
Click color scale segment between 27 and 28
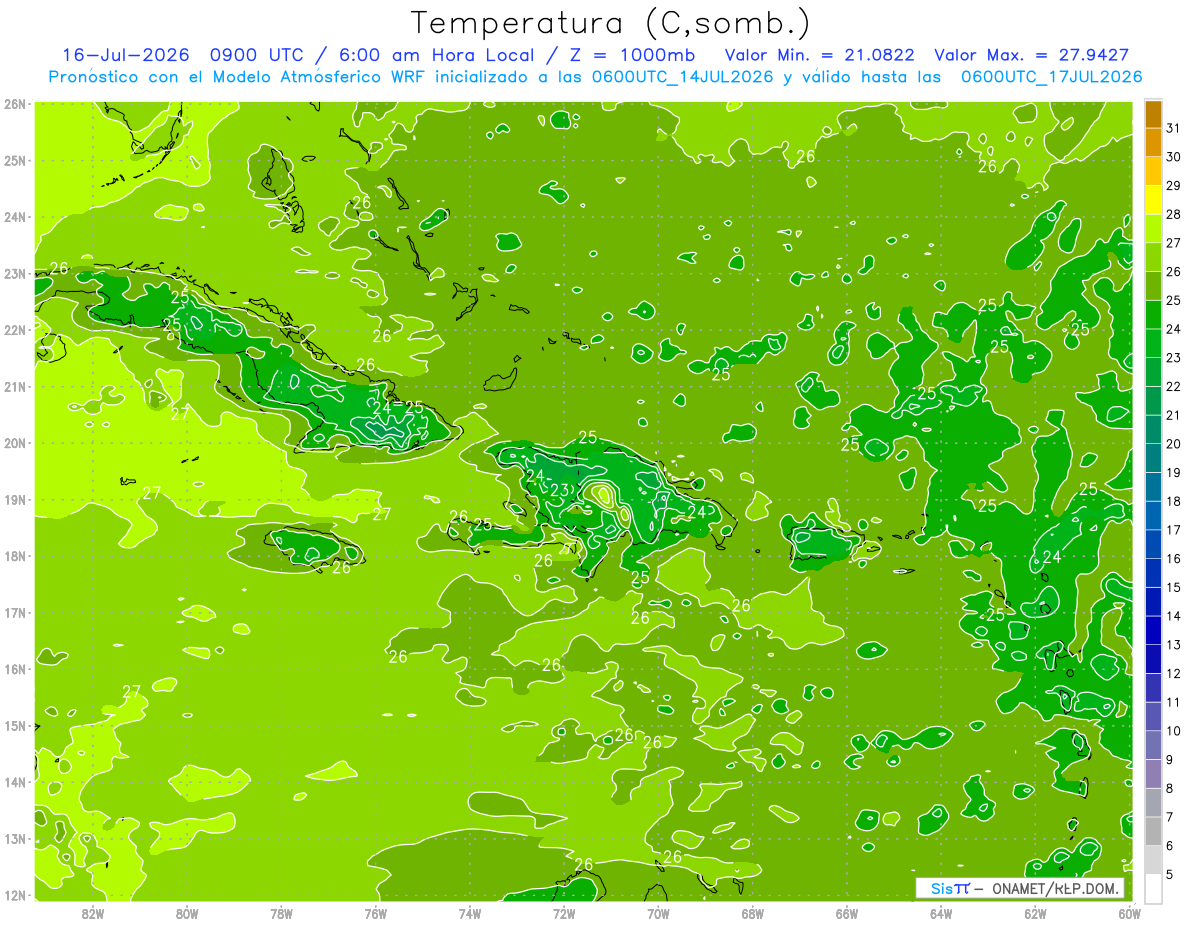(1153, 230)
